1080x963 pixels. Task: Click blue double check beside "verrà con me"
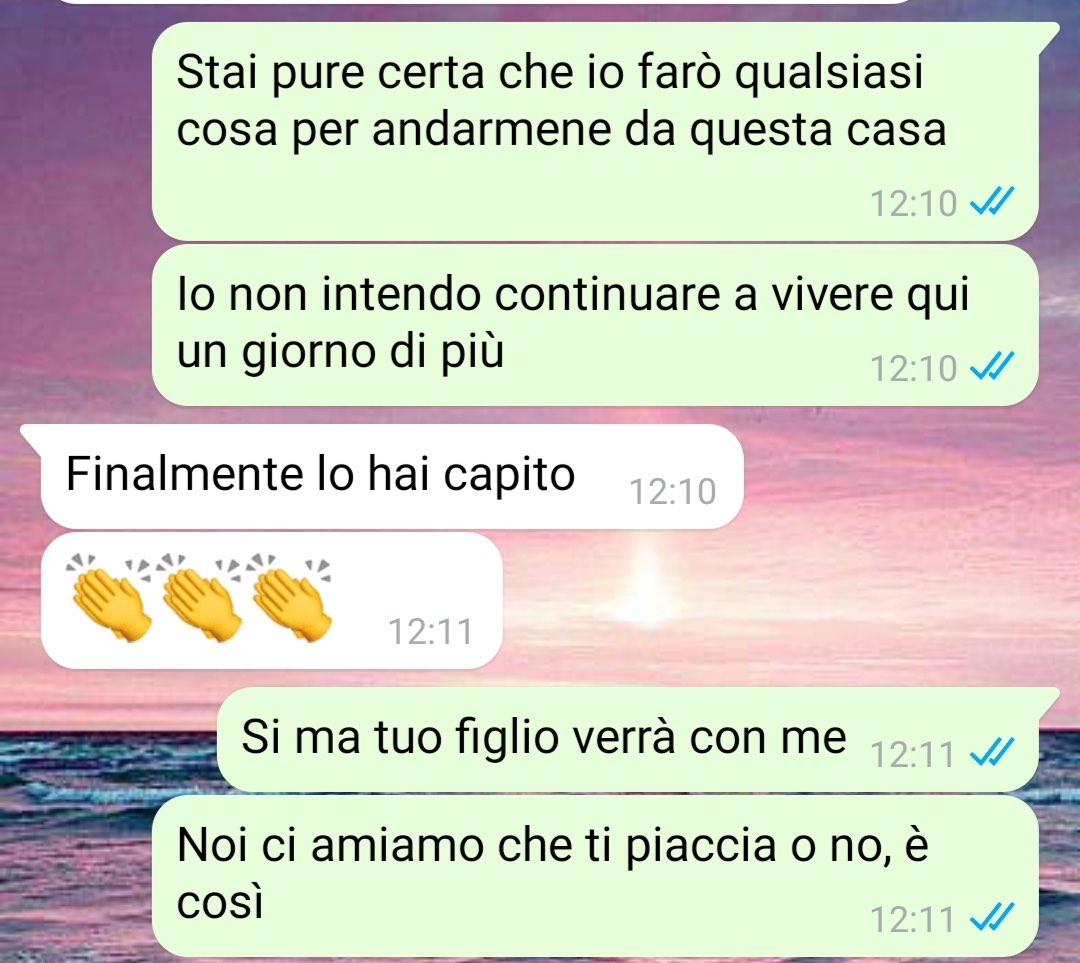click(991, 753)
